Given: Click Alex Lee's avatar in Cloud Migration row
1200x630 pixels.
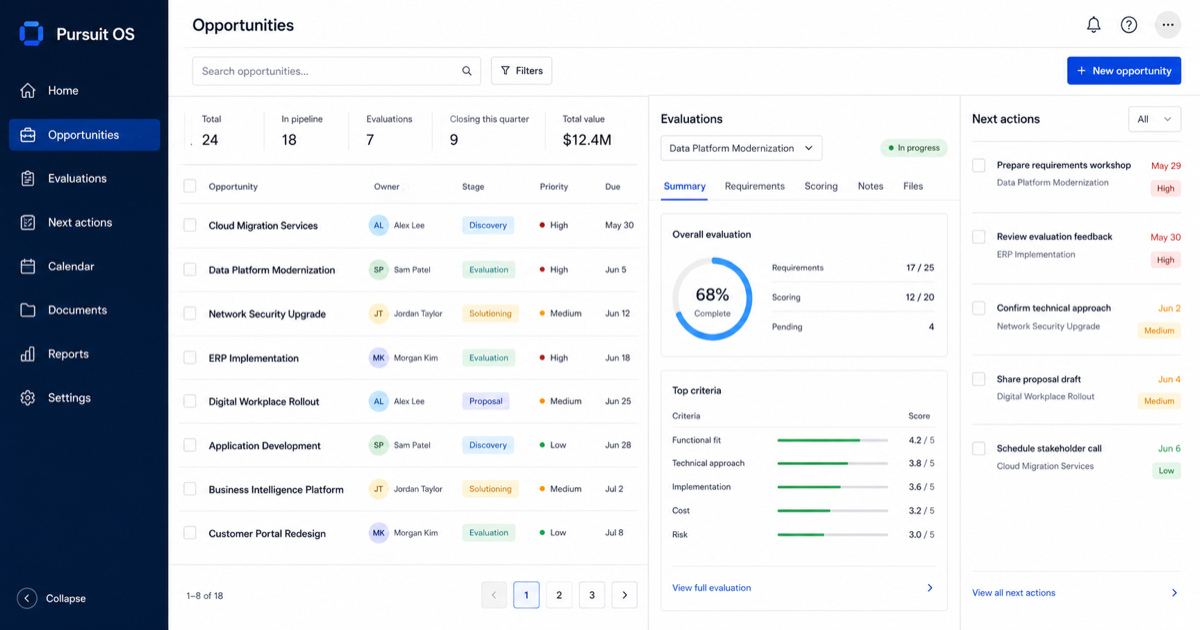Looking at the screenshot, I should point(379,226).
